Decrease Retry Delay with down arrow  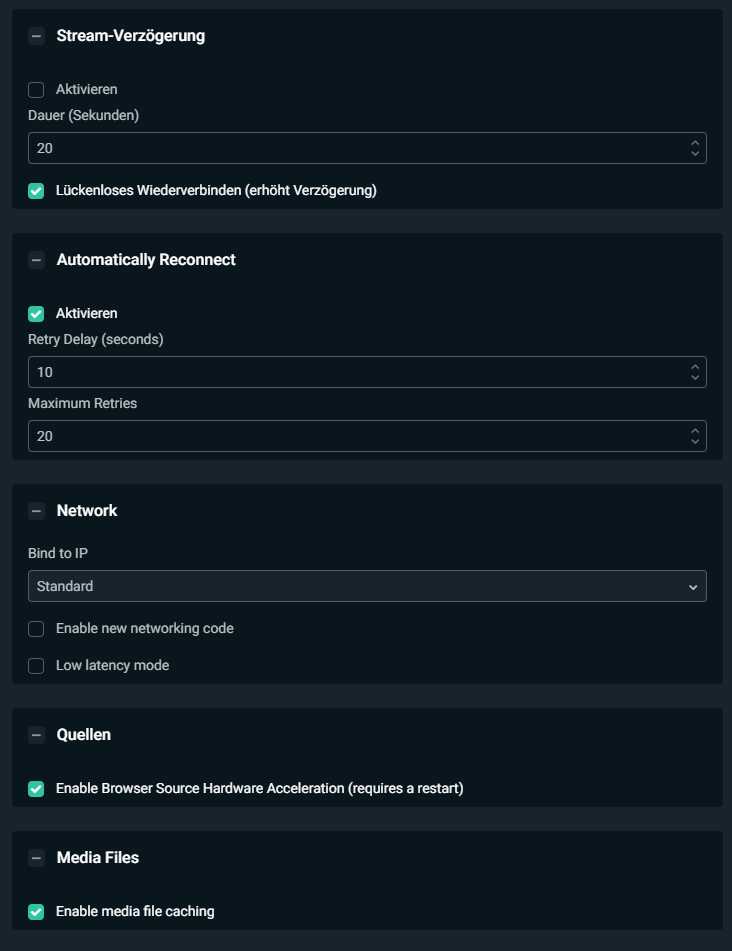[x=695, y=378]
